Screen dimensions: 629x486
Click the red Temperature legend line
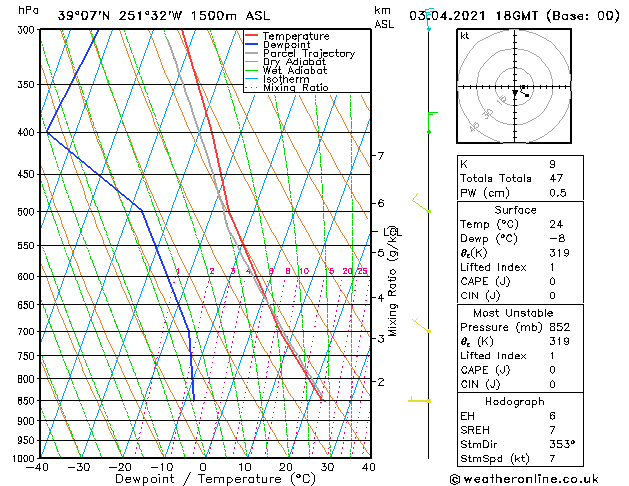tap(252, 35)
